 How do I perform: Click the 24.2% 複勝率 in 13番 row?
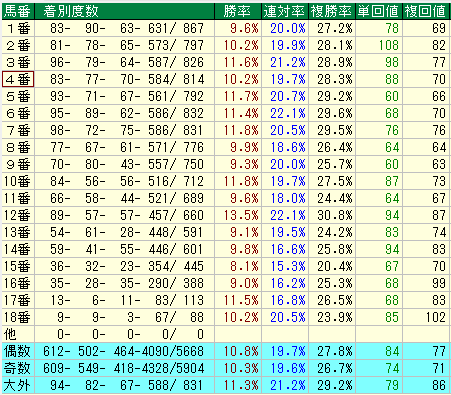click(335, 232)
